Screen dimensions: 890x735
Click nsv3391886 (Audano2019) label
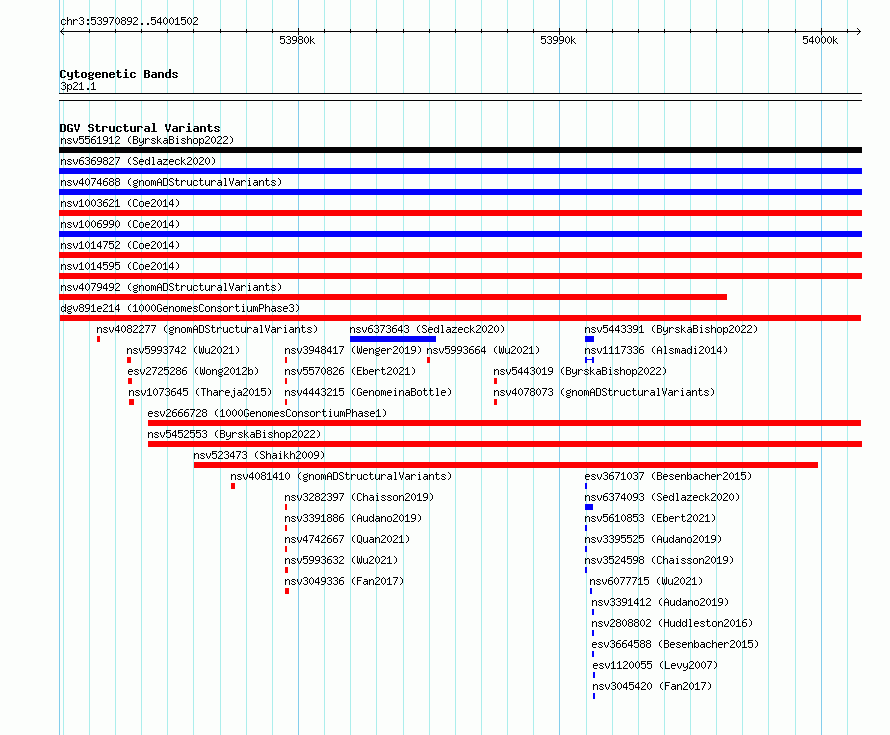(x=353, y=518)
